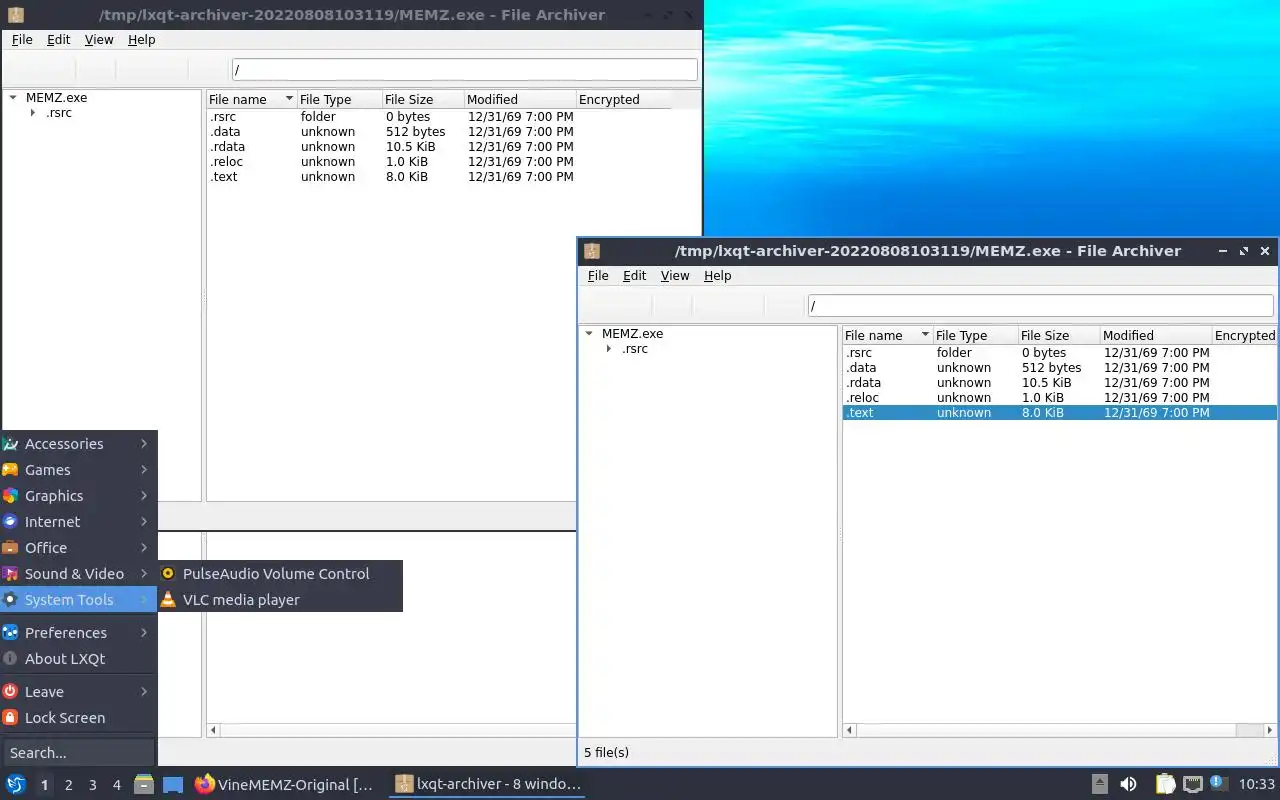
Task: Open Edit menu in background archiver window
Action: (59, 40)
